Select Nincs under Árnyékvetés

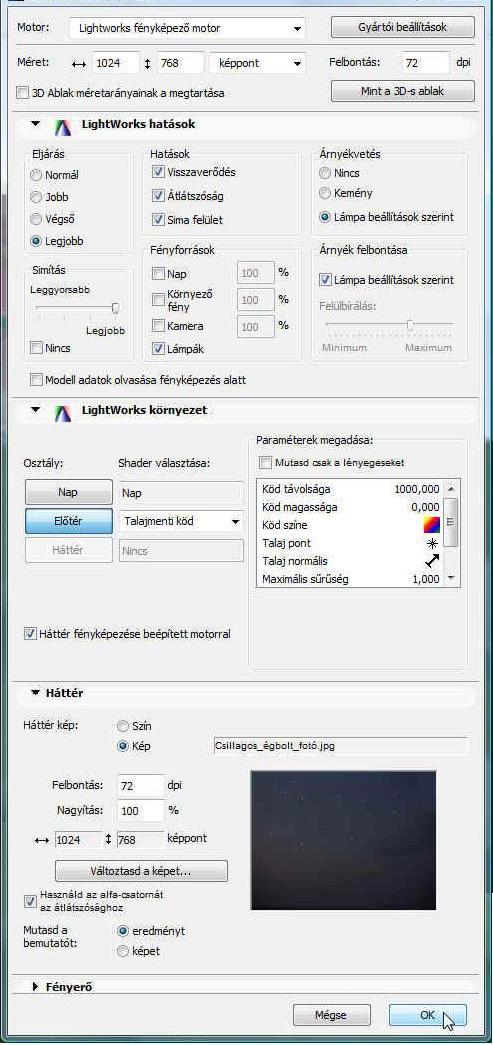325,173
